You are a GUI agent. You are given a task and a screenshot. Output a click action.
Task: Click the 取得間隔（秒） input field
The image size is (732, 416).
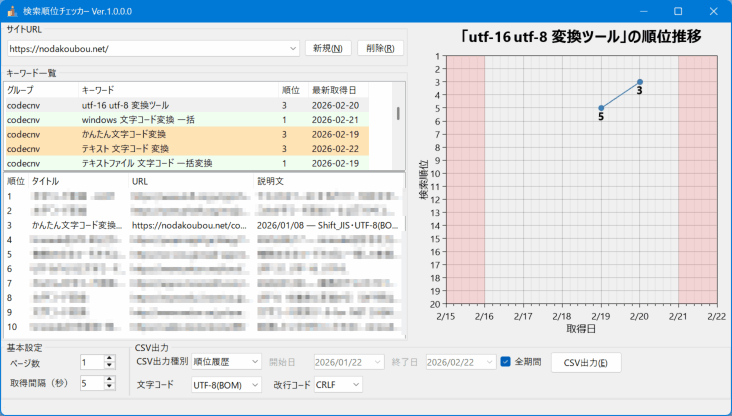92,383
